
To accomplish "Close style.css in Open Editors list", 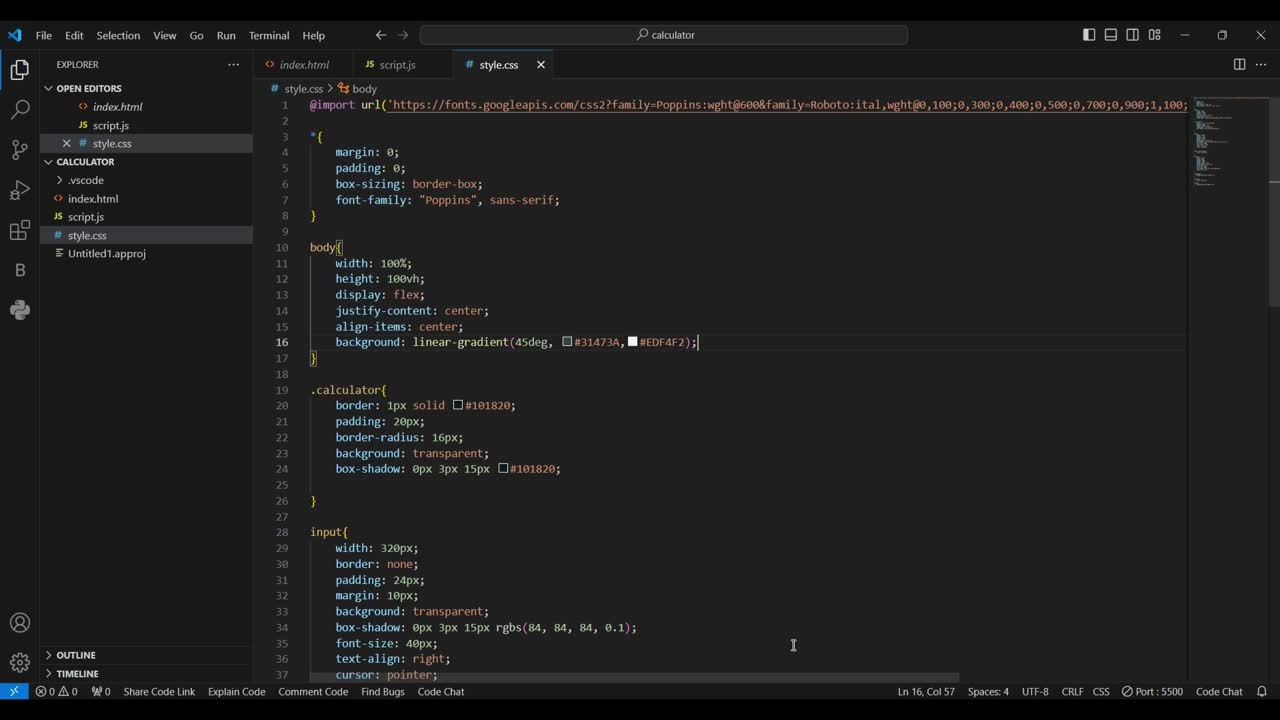I will pyautogui.click(x=66, y=143).
